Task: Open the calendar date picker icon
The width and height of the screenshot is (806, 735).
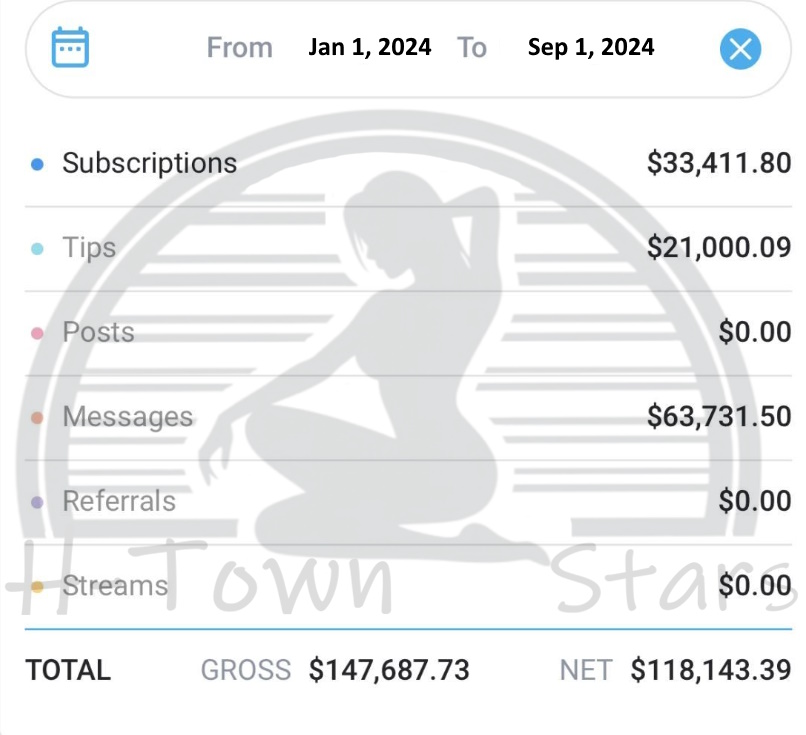Action: [x=70, y=47]
